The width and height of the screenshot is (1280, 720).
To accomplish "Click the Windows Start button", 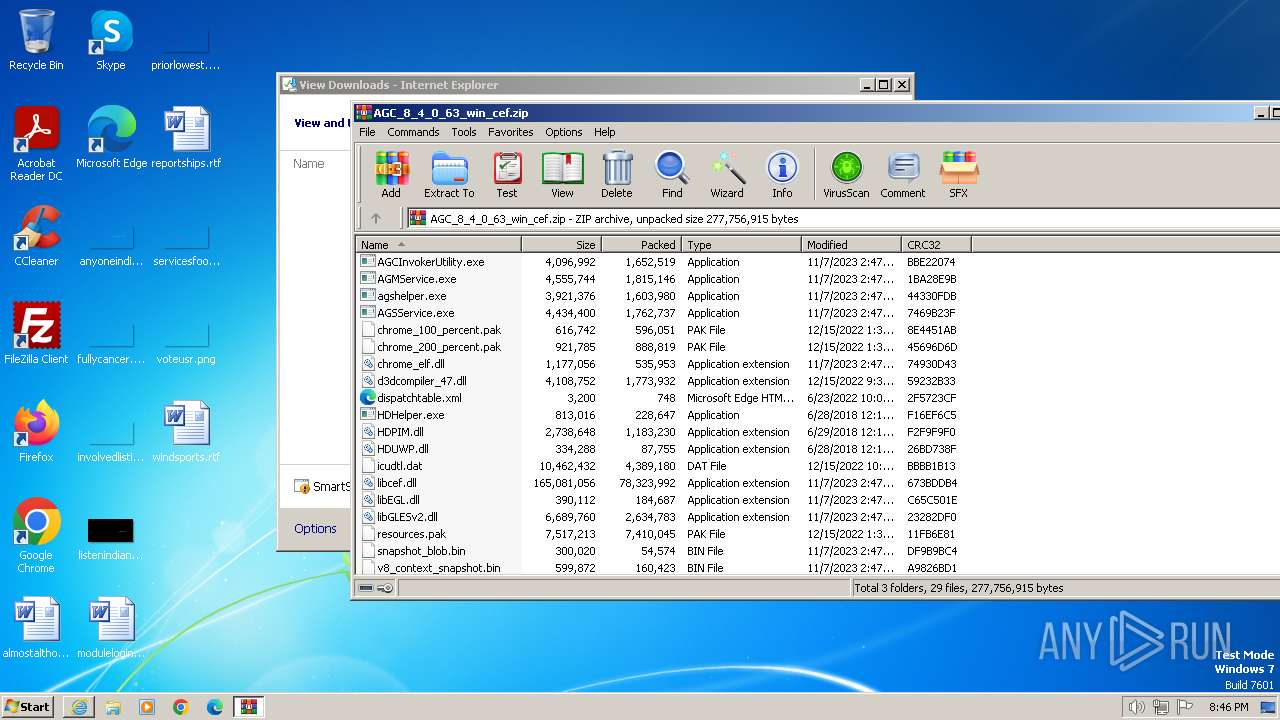I will tap(28, 706).
